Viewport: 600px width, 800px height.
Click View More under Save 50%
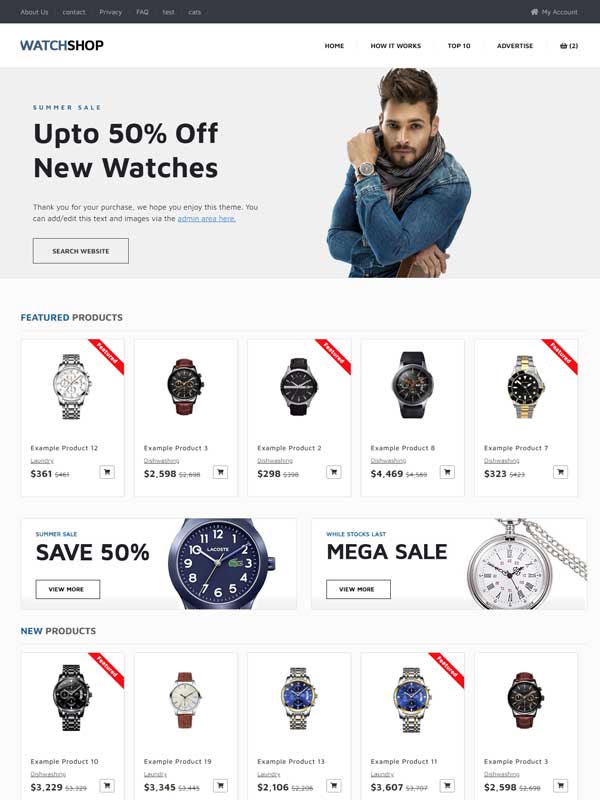pos(68,589)
